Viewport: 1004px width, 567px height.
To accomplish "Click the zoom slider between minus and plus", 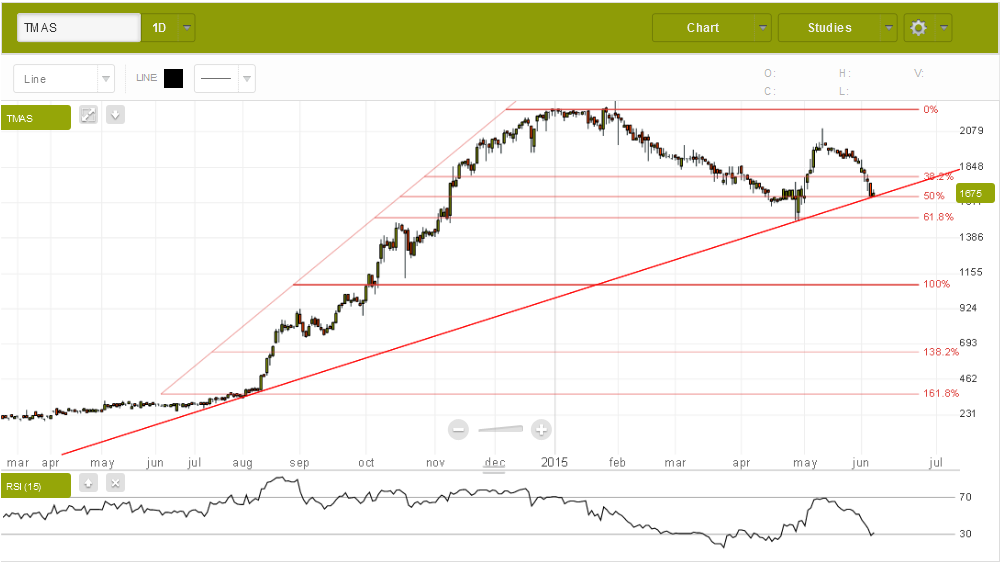I will (x=500, y=430).
